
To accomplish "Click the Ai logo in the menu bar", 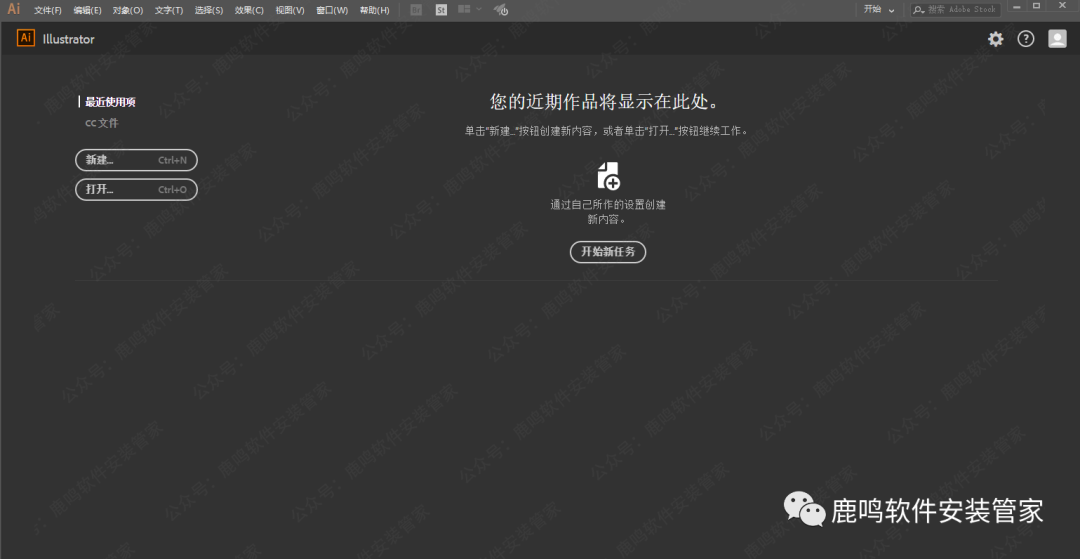I will [14, 9].
